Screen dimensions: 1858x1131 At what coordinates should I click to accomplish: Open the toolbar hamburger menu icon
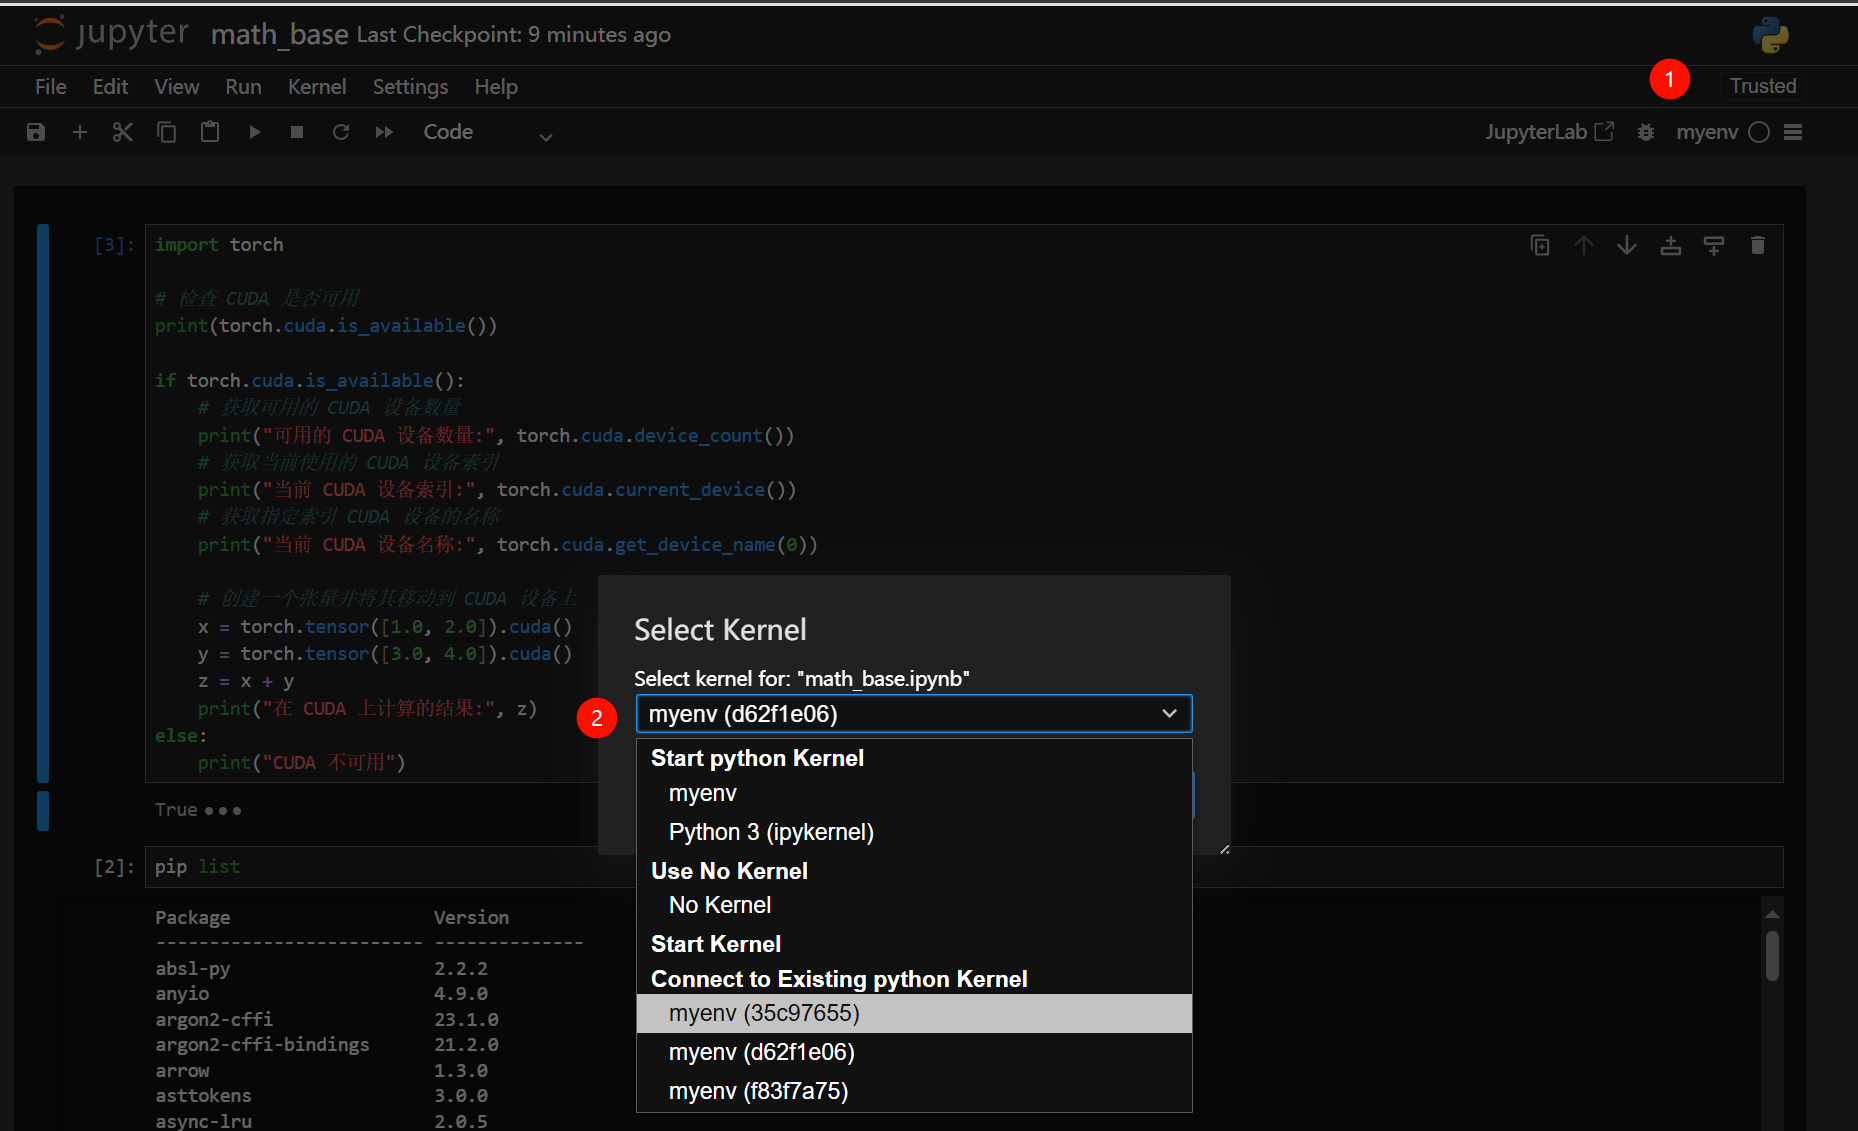point(1793,132)
